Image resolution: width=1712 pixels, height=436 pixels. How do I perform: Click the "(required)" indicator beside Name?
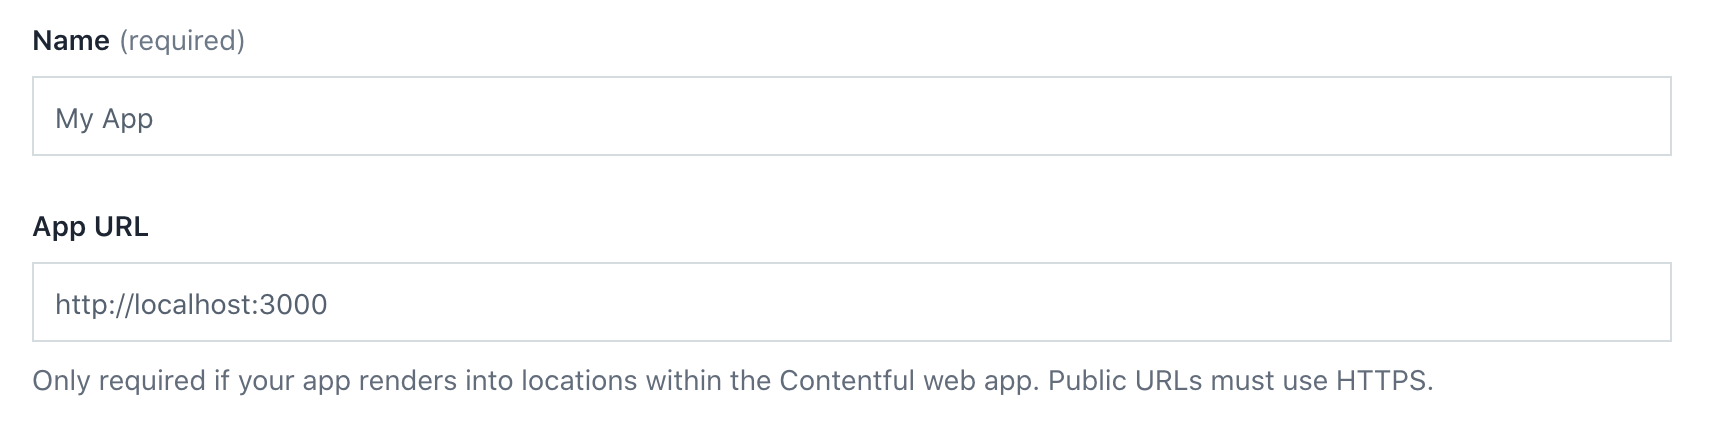click(x=182, y=41)
